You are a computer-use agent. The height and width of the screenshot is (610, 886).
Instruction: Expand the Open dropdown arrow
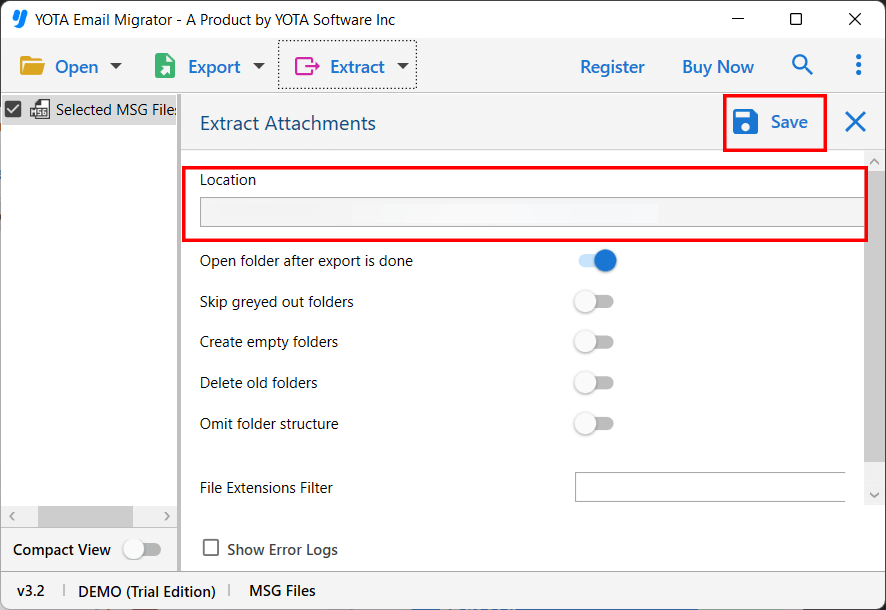[116, 66]
